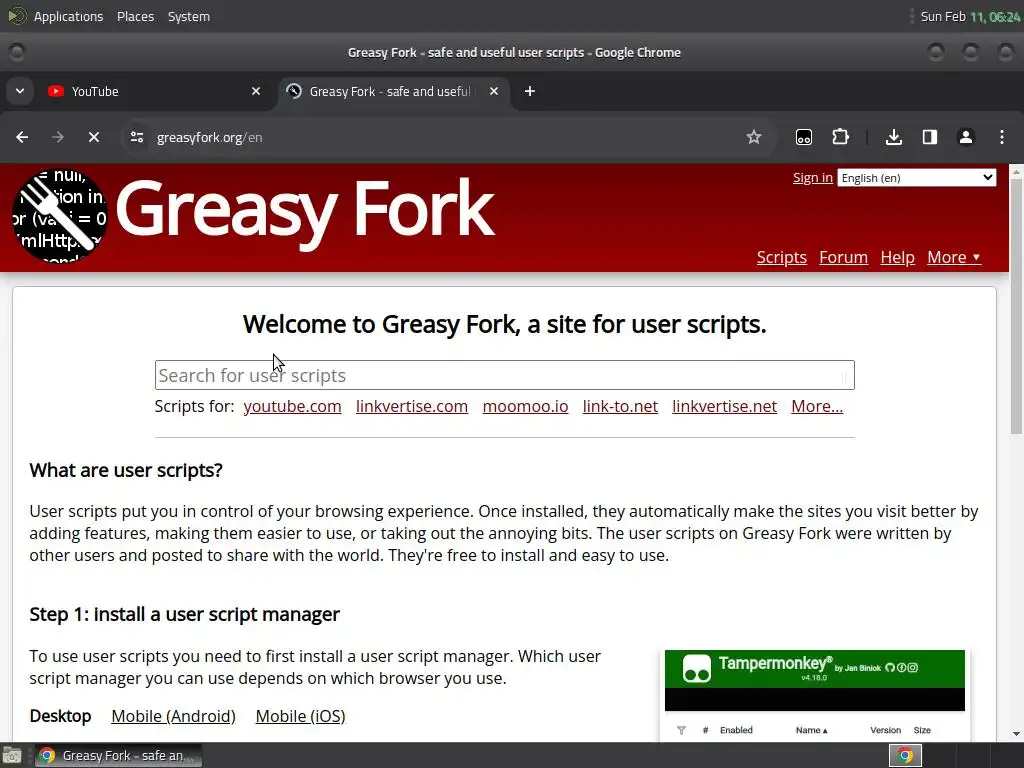
Task: Open scripts for moomoo.io
Action: coord(525,406)
